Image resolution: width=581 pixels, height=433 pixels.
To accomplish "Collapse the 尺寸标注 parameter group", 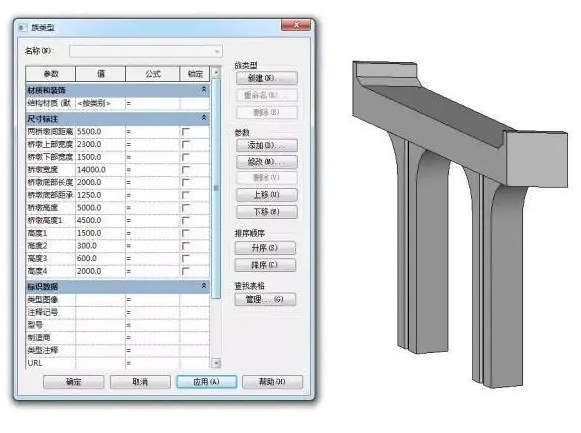I will point(203,118).
